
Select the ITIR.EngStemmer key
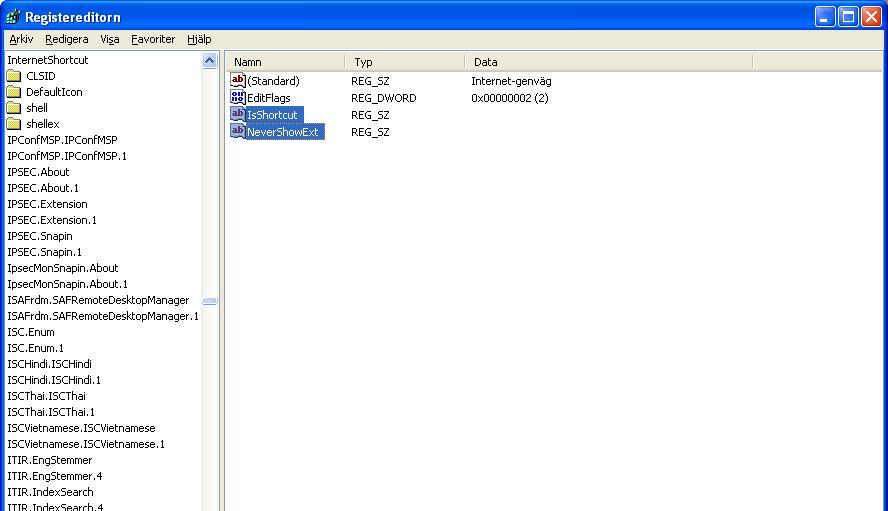[x=50, y=460]
